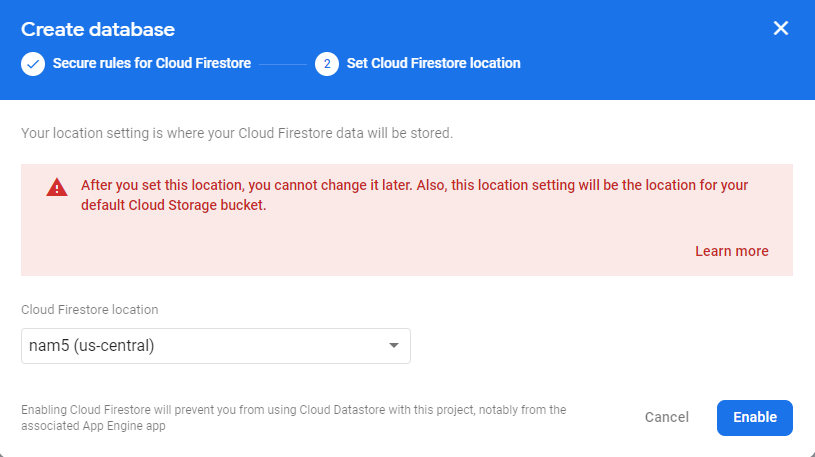Open the Learn more link
The width and height of the screenshot is (815, 457).
731,251
